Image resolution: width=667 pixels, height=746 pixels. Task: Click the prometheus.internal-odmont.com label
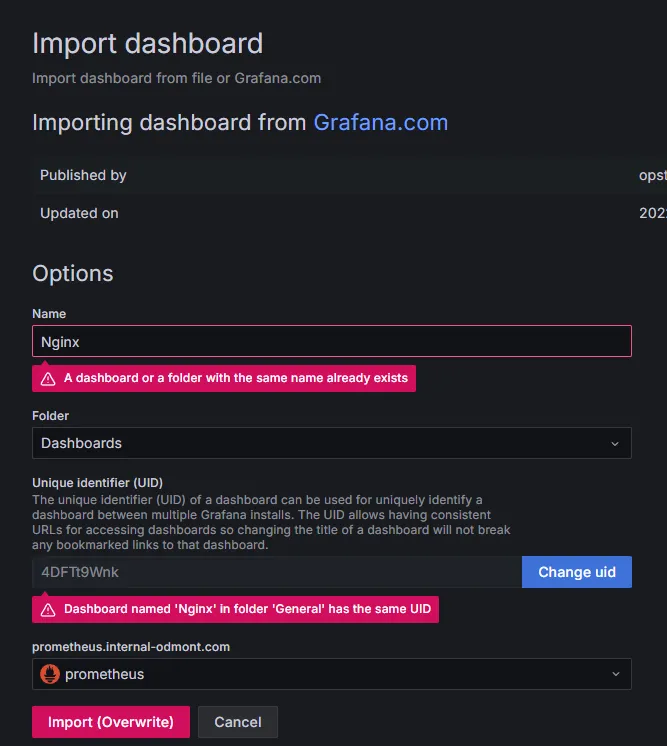coord(131,647)
